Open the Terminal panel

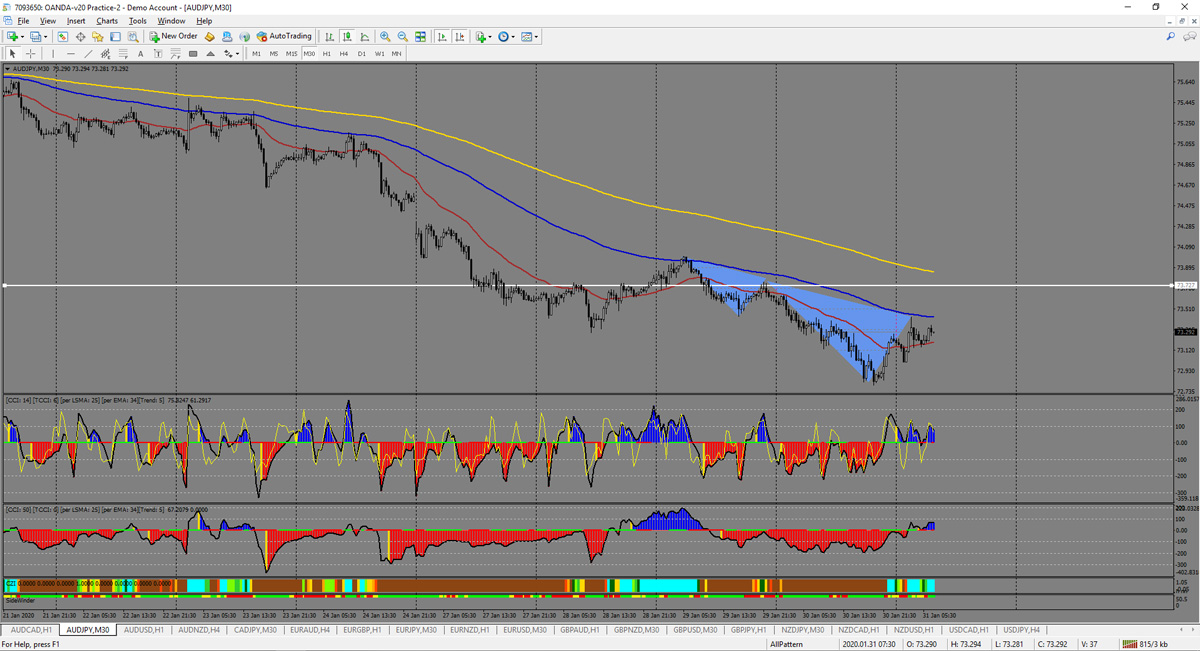[115, 37]
